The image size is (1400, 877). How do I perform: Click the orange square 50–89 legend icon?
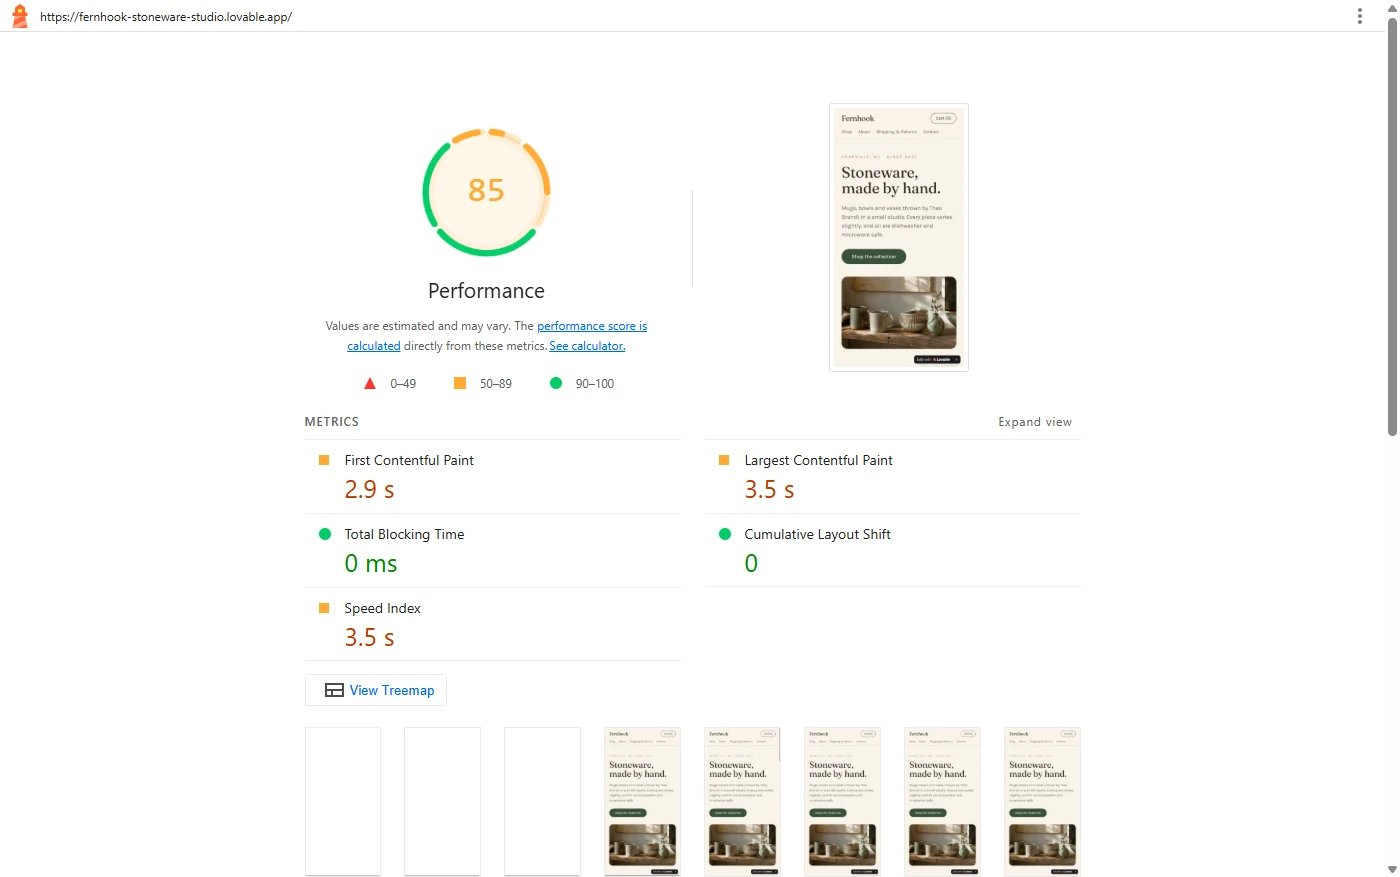click(x=460, y=383)
